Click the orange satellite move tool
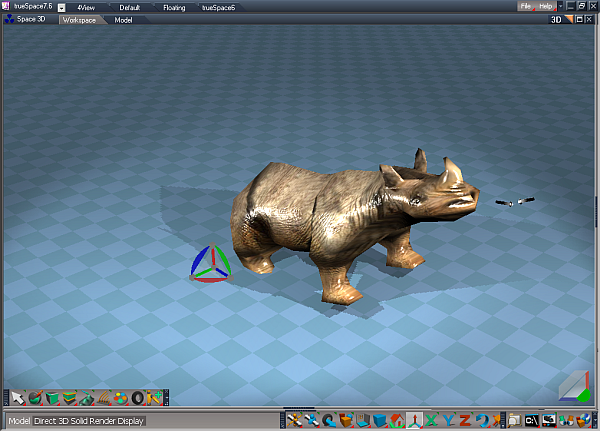This screenshot has width=600, height=431. [x=295, y=420]
